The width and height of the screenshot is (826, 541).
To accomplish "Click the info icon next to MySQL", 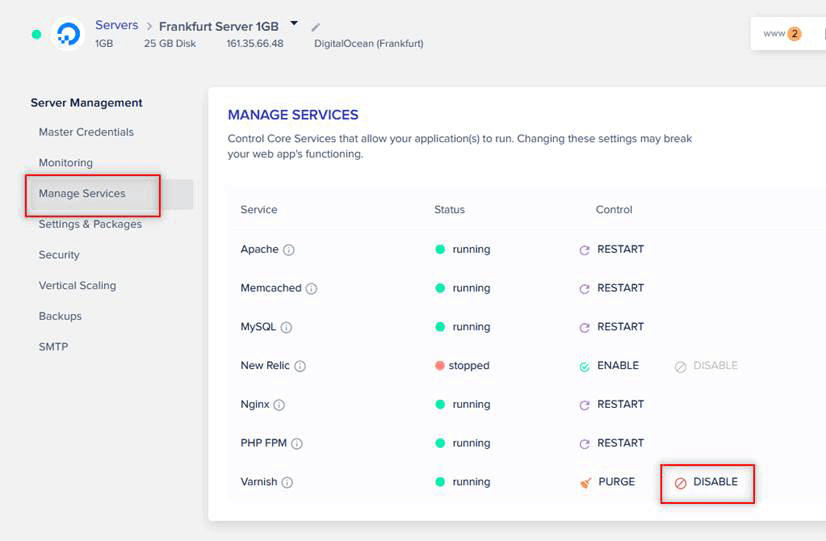I will [286, 327].
